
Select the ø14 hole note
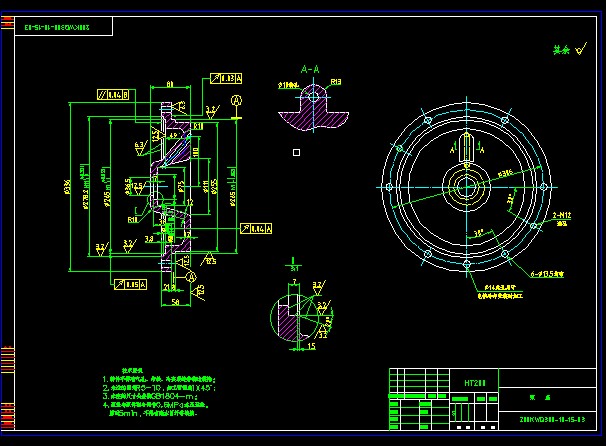(x=500, y=292)
